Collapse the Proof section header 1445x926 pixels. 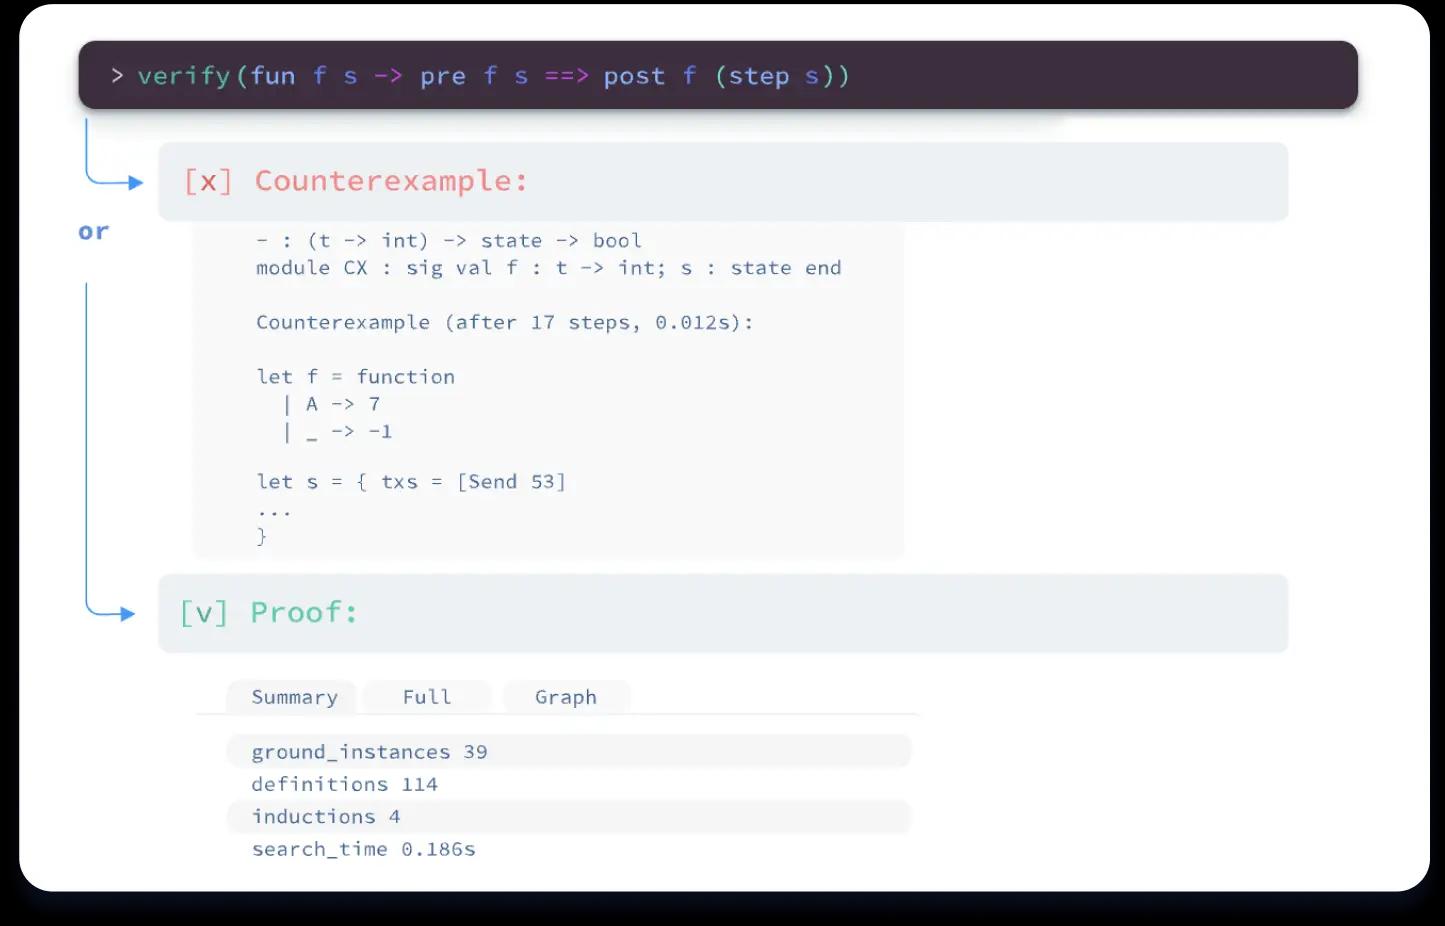pos(722,613)
